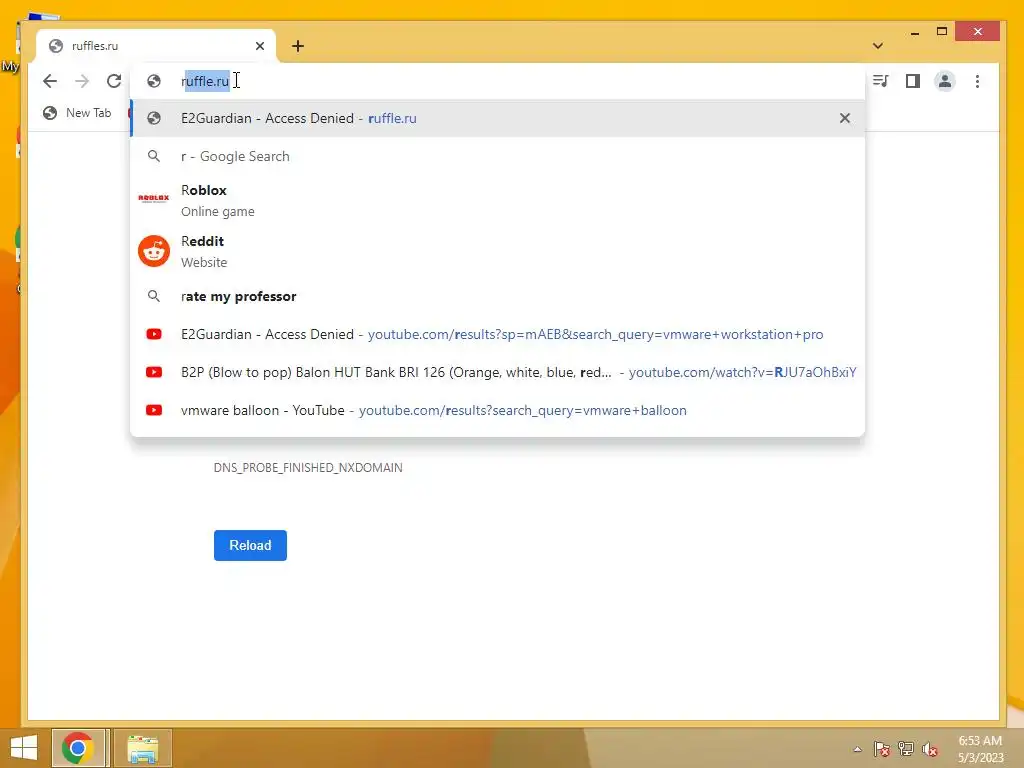Open vmware workstation pro YouTube results suggestion
Viewport: 1024px width, 768px height.
point(498,334)
